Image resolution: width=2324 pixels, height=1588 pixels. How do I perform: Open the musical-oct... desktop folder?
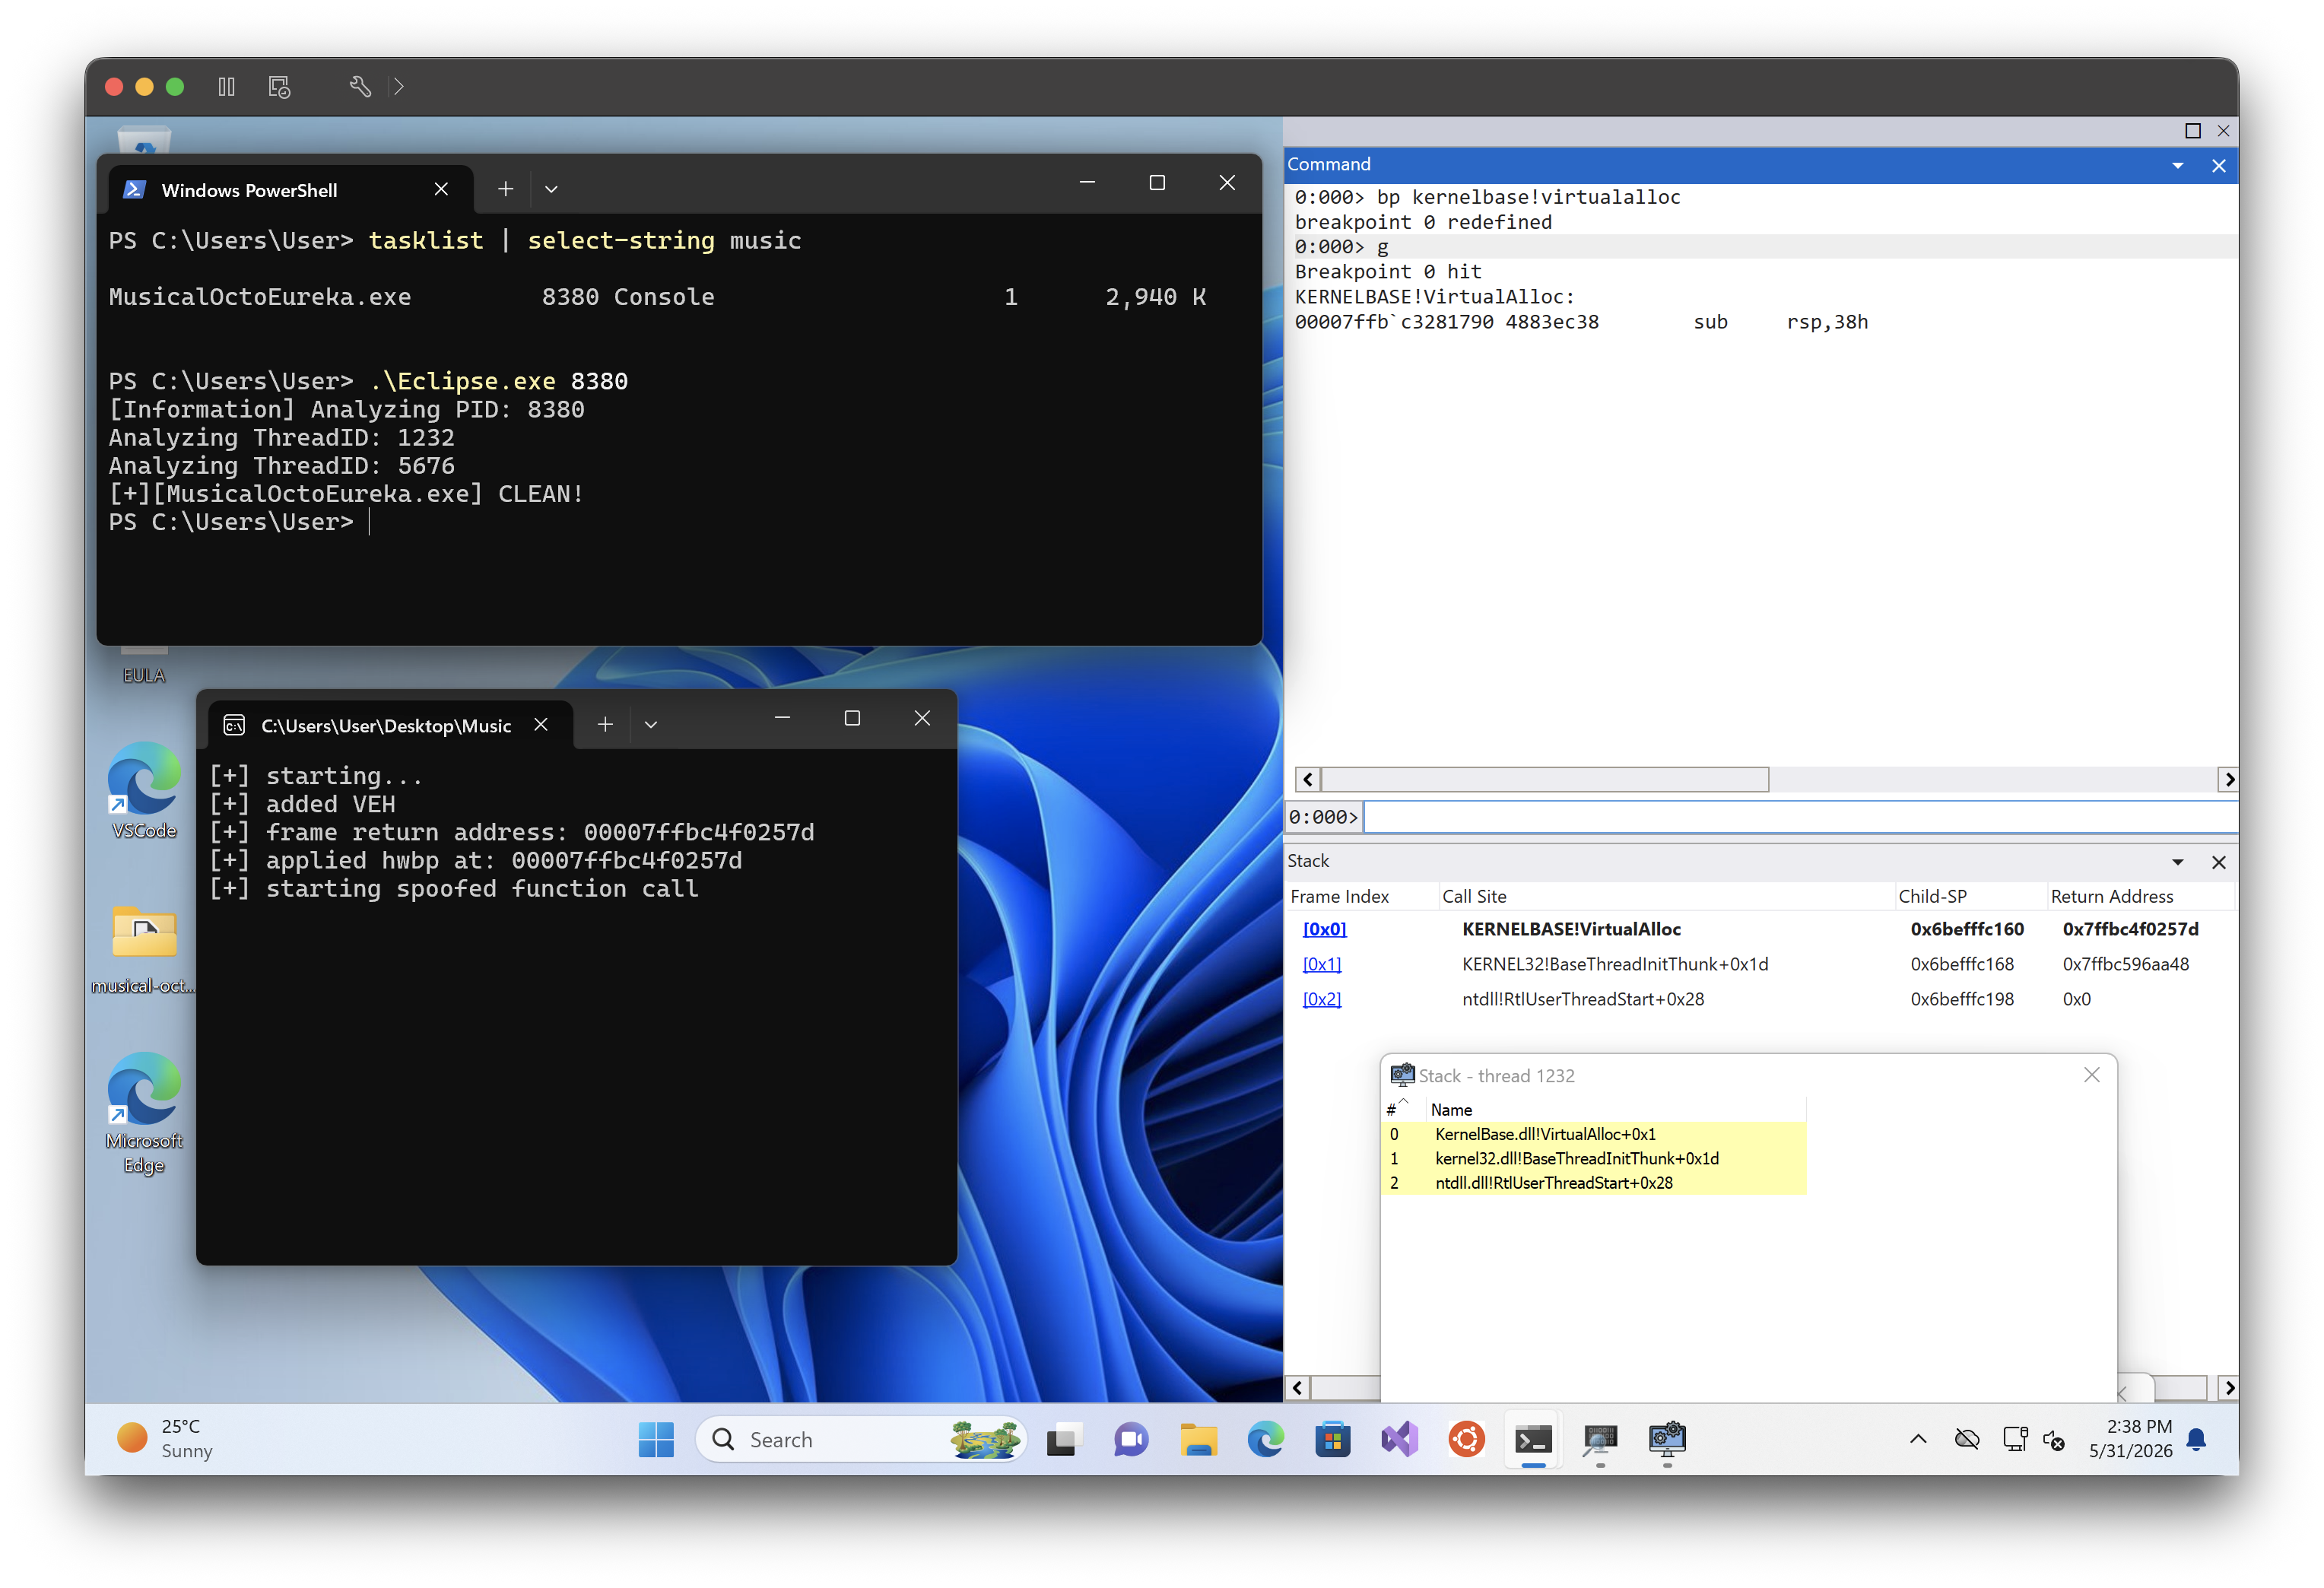coord(144,948)
